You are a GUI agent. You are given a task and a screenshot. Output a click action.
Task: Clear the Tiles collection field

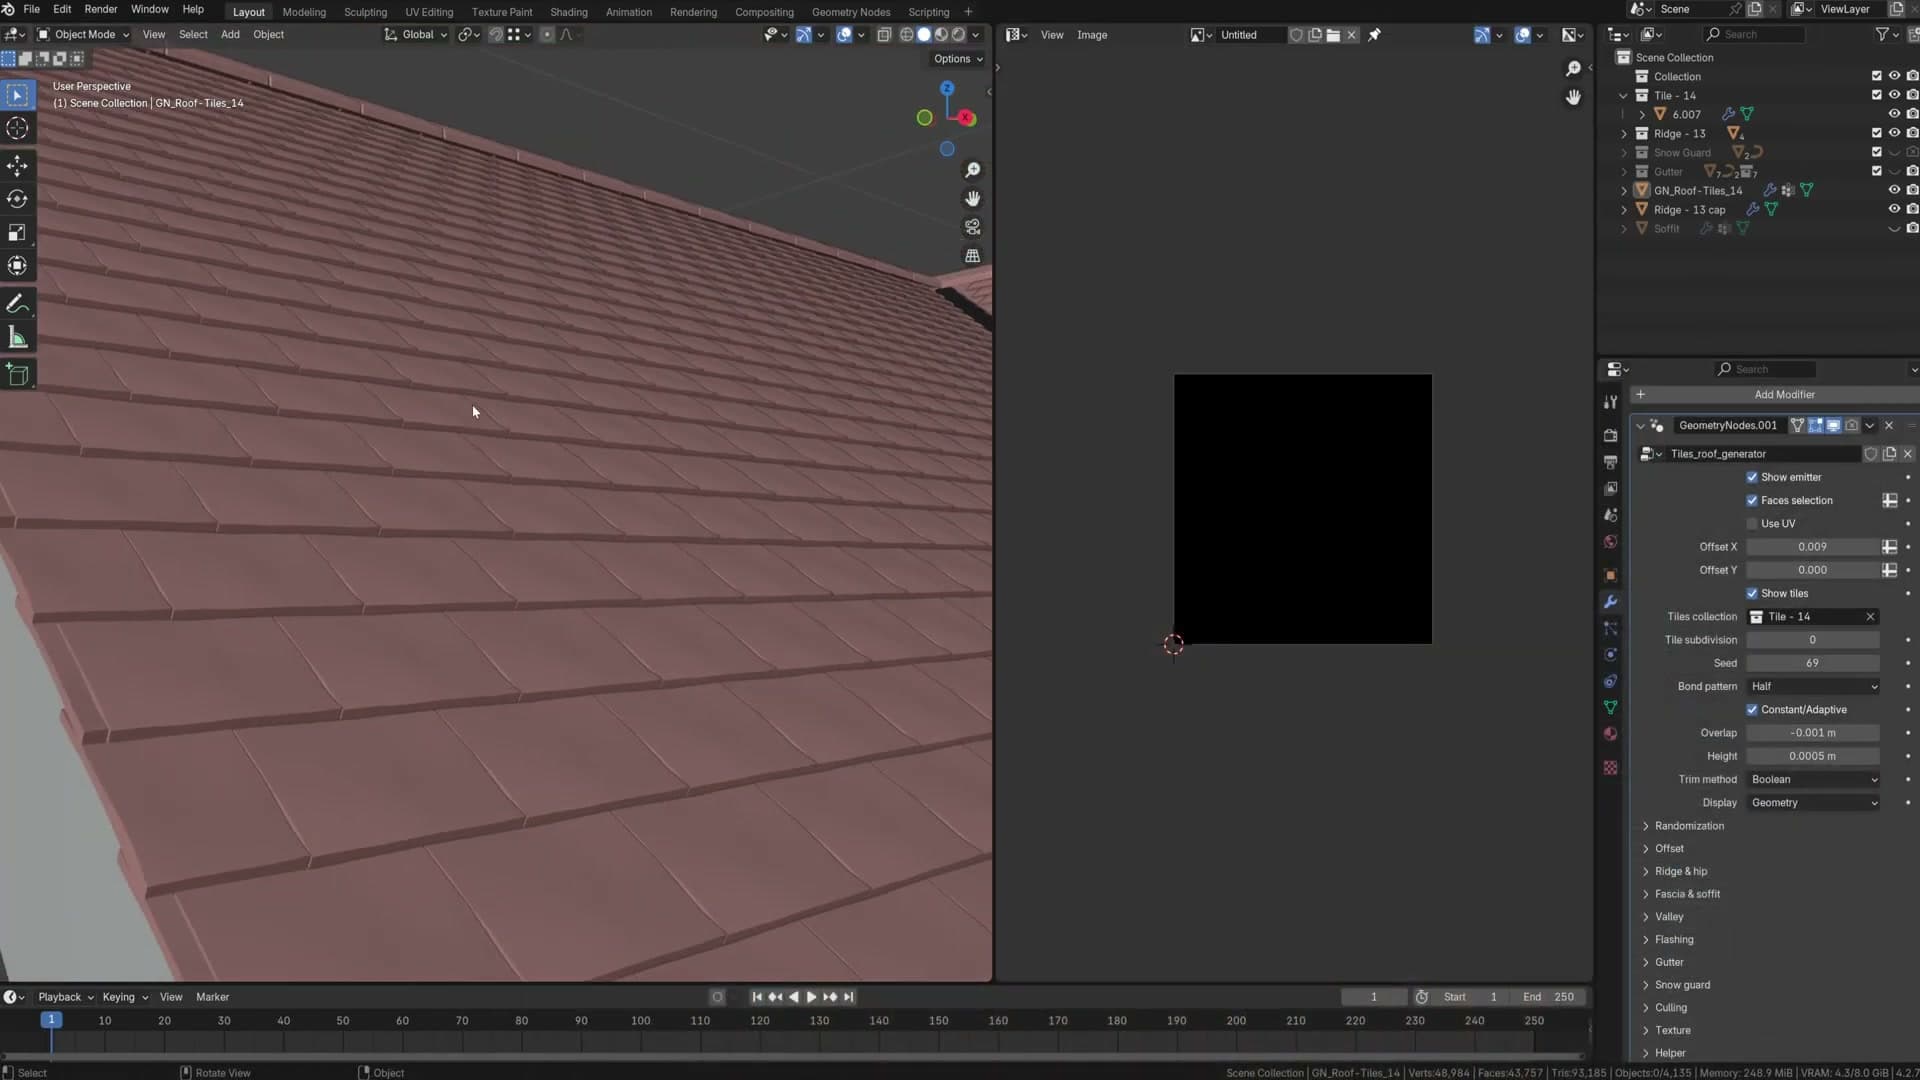point(1870,617)
